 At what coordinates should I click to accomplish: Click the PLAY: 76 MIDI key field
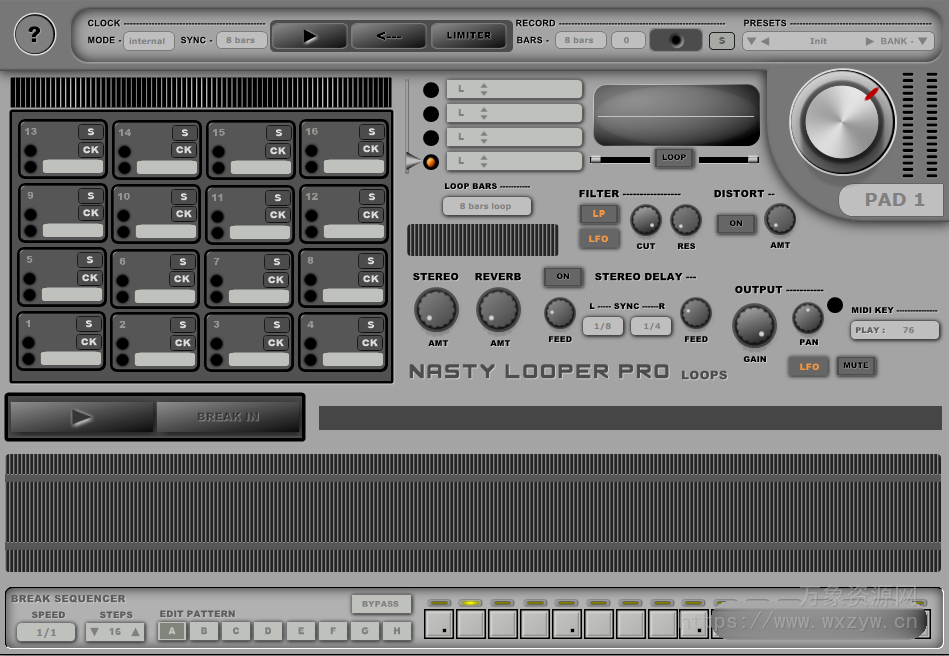pos(895,330)
